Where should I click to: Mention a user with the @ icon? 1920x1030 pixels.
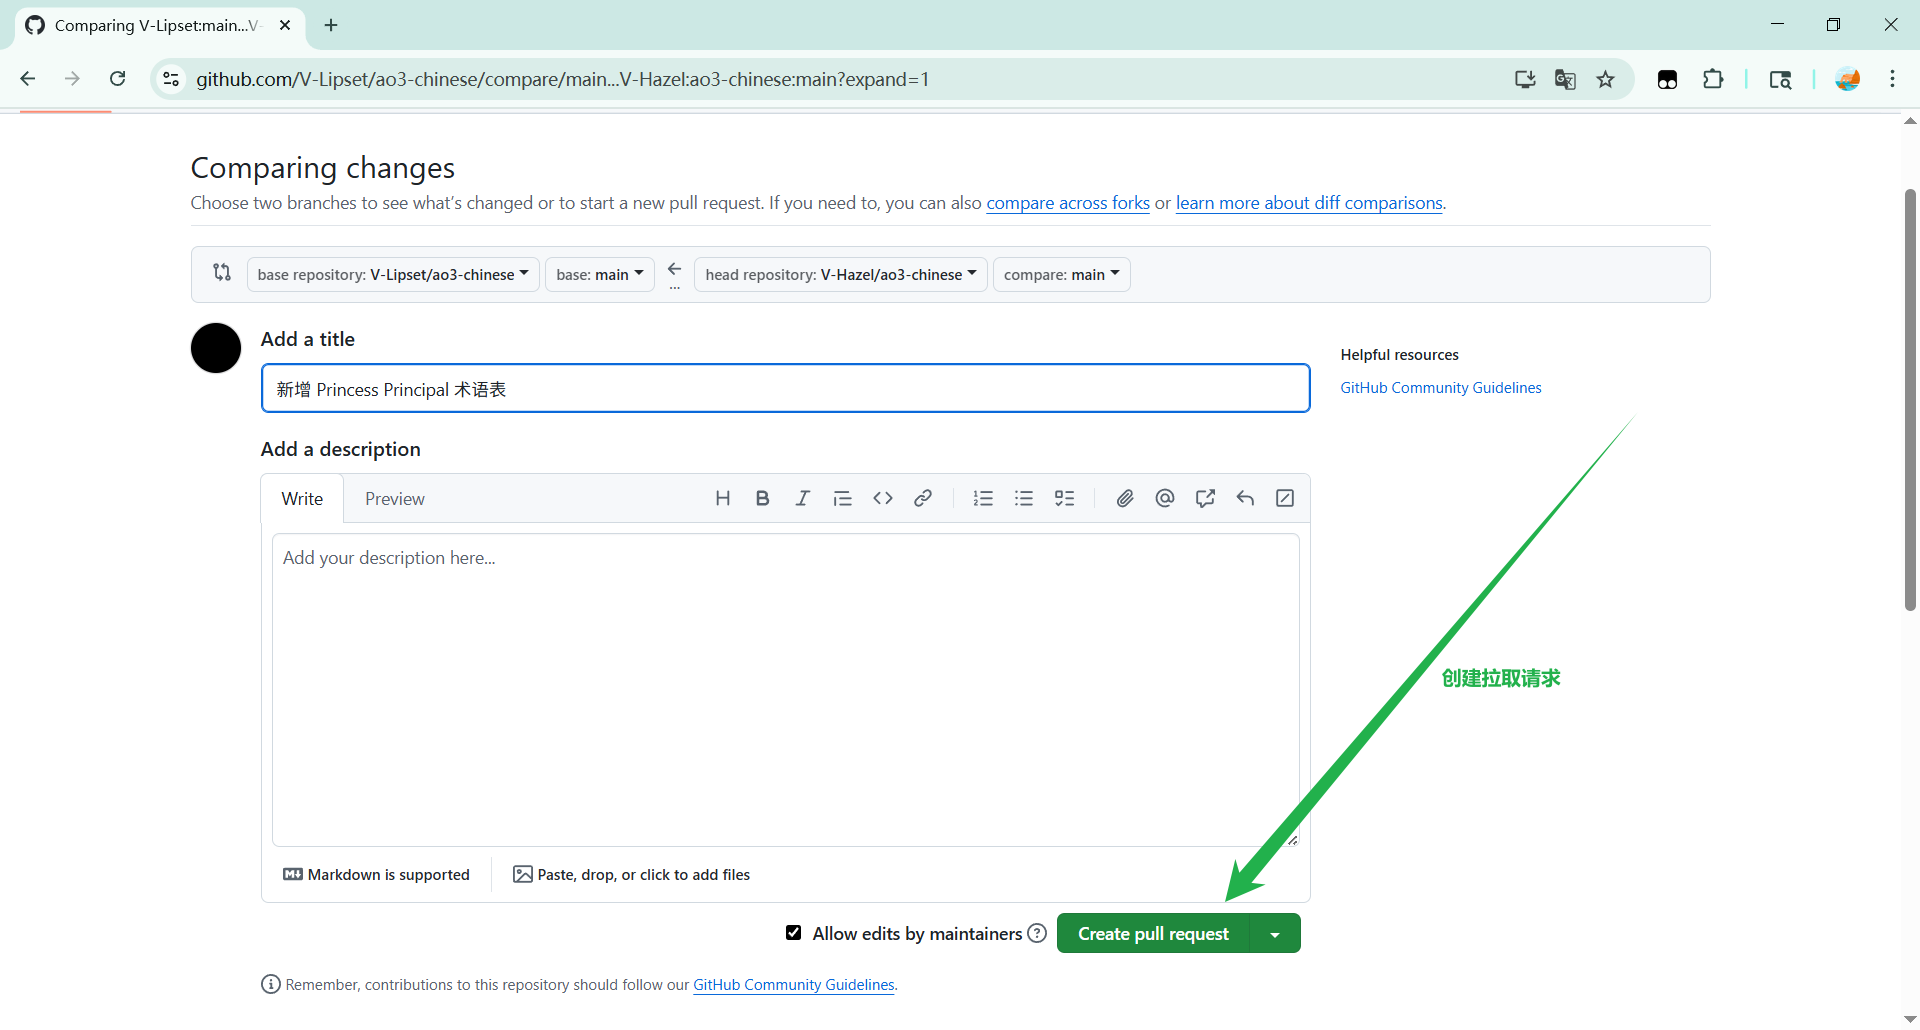click(1165, 498)
